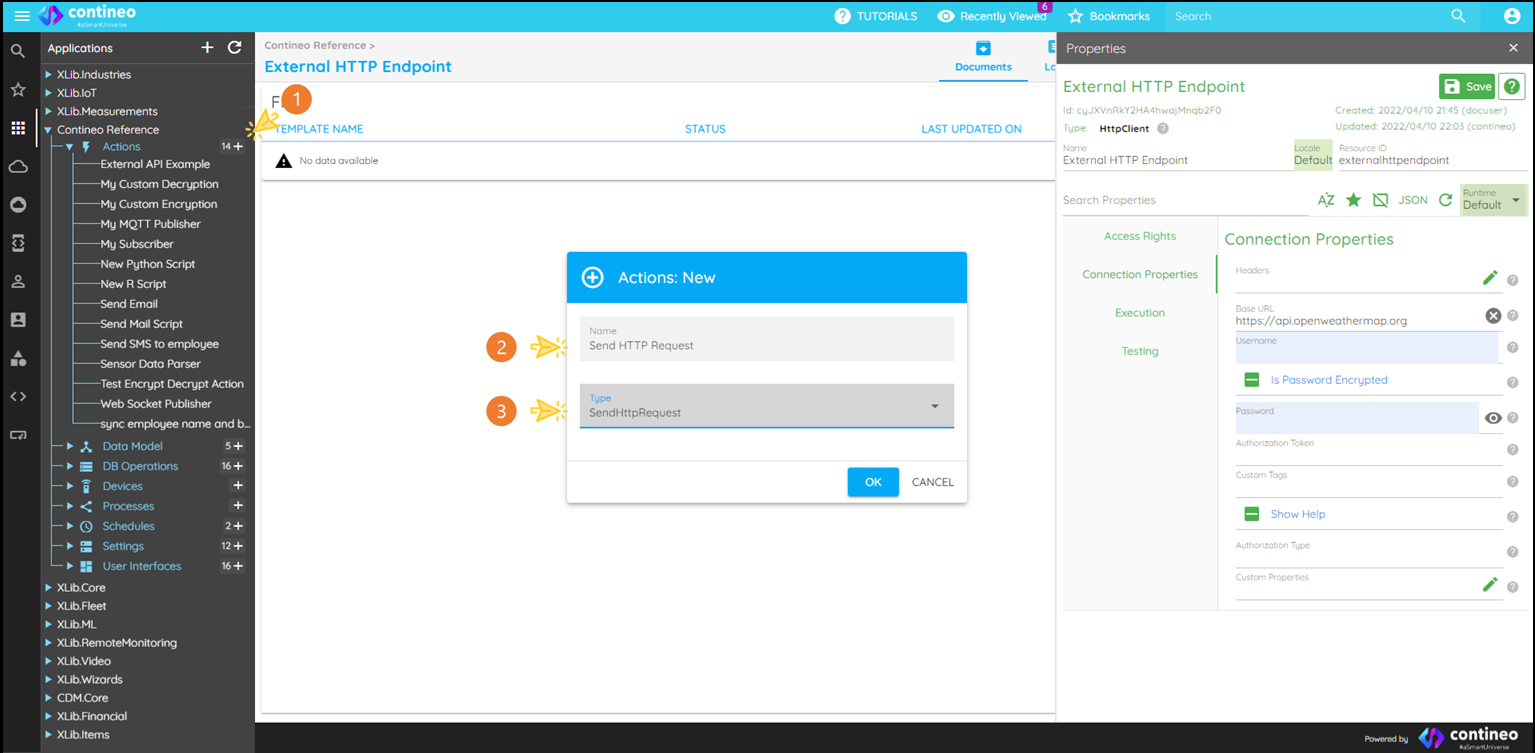Refresh the properties list with the refresh icon
Screen dimensions: 1535x753
(1445, 200)
